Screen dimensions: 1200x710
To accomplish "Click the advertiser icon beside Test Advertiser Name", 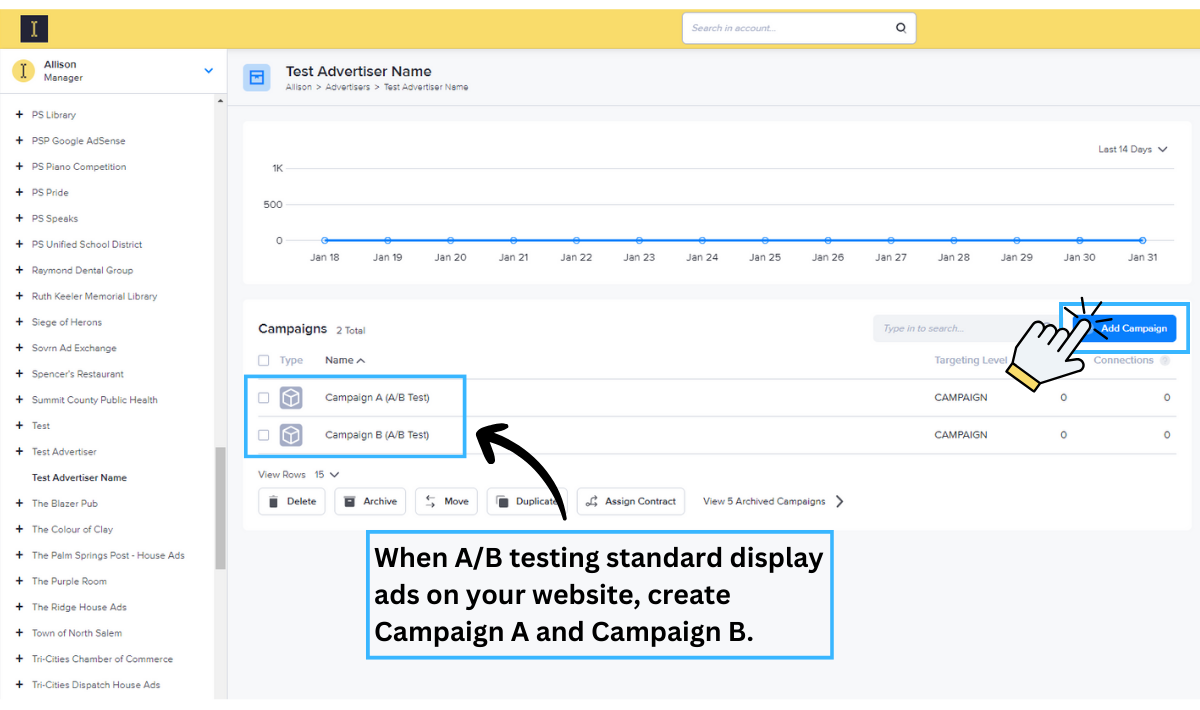I will click(257, 78).
